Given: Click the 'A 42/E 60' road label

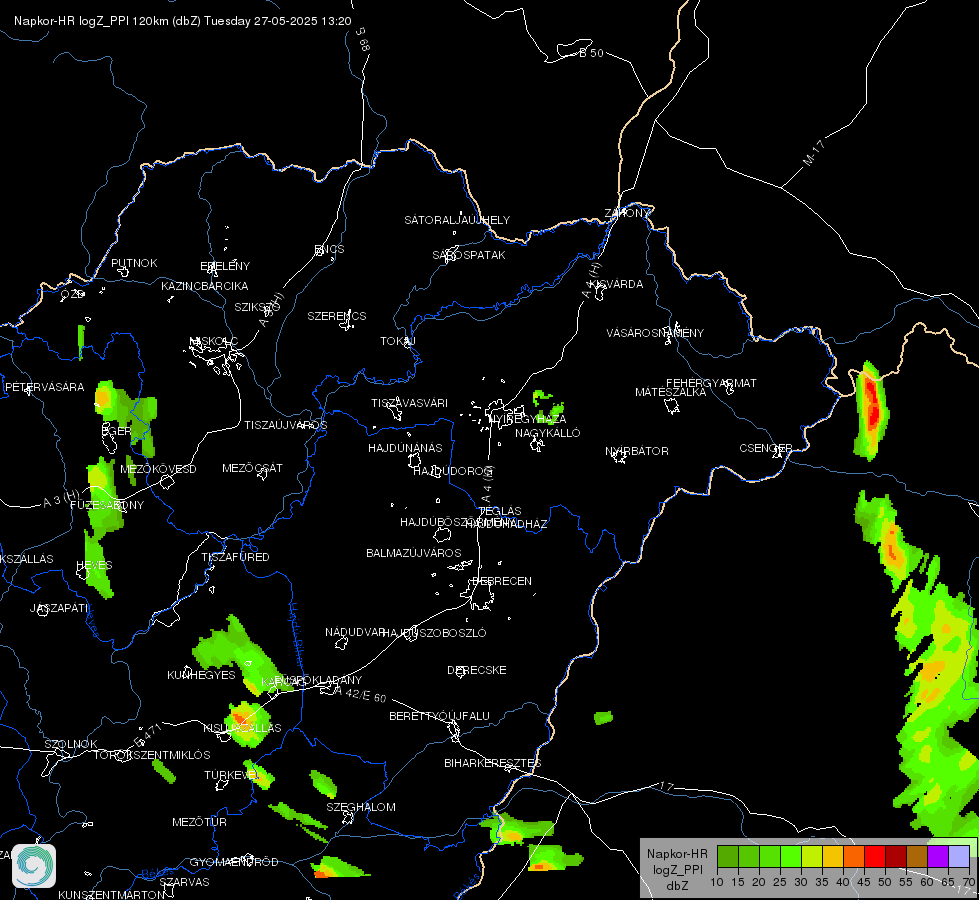Looking at the screenshot, I should 360,694.
